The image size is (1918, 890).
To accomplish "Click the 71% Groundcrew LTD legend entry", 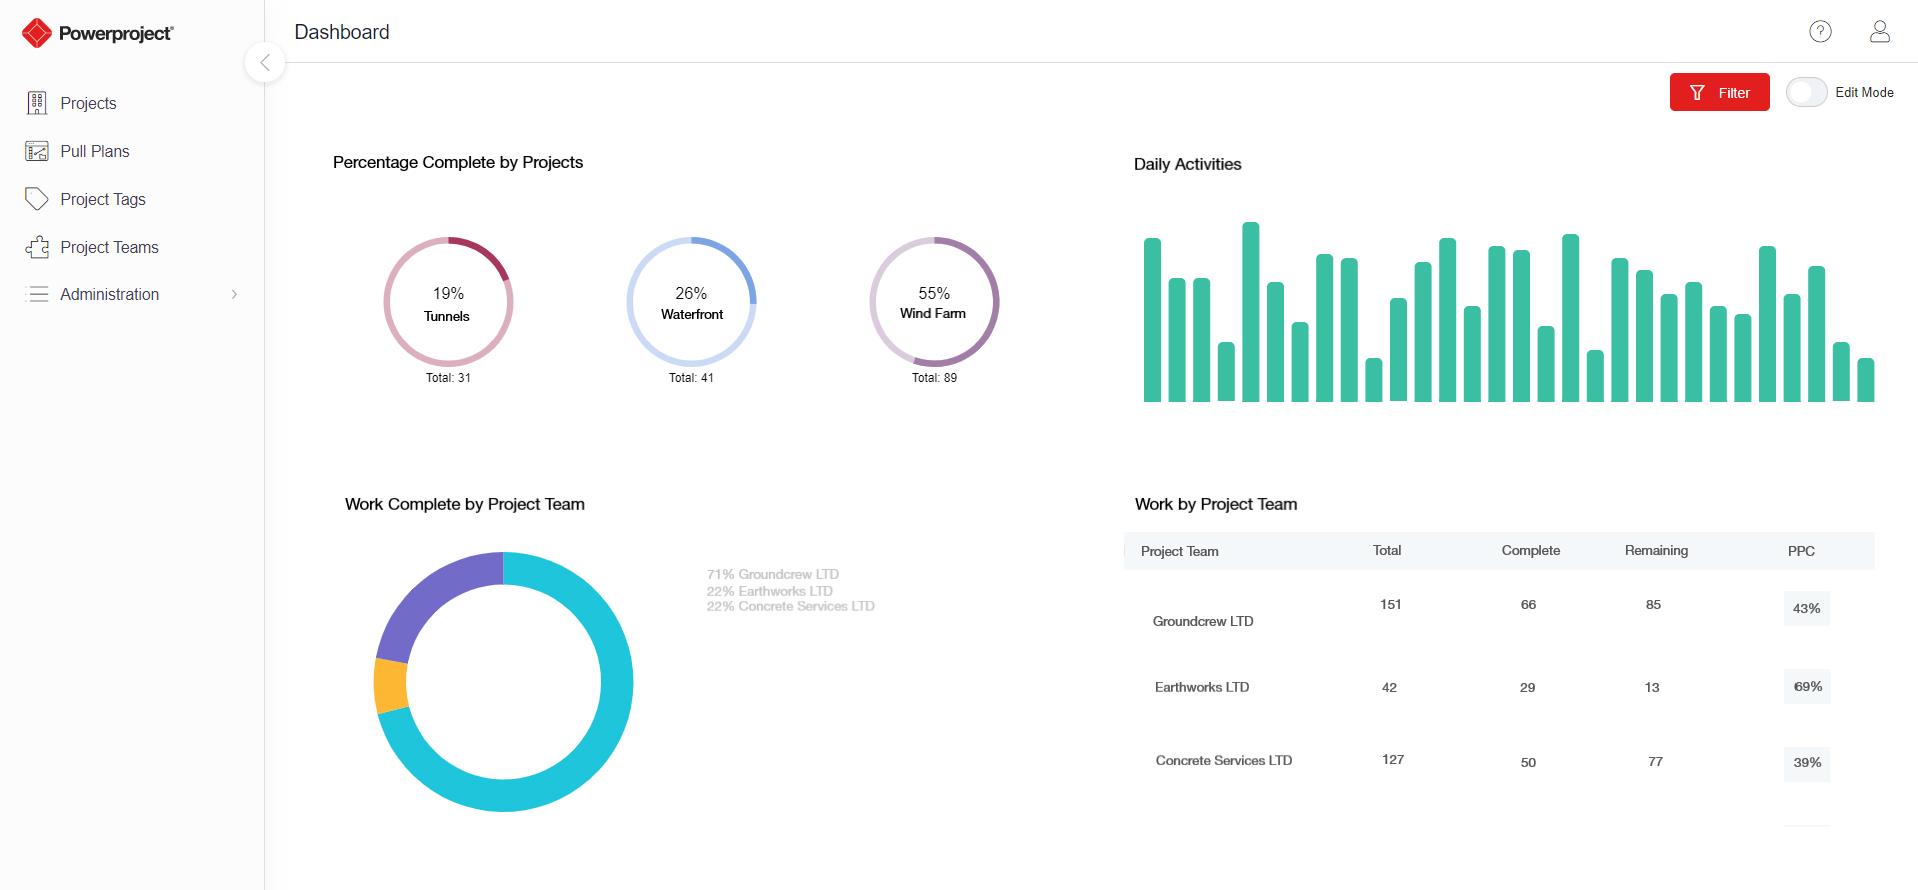I will [772, 574].
